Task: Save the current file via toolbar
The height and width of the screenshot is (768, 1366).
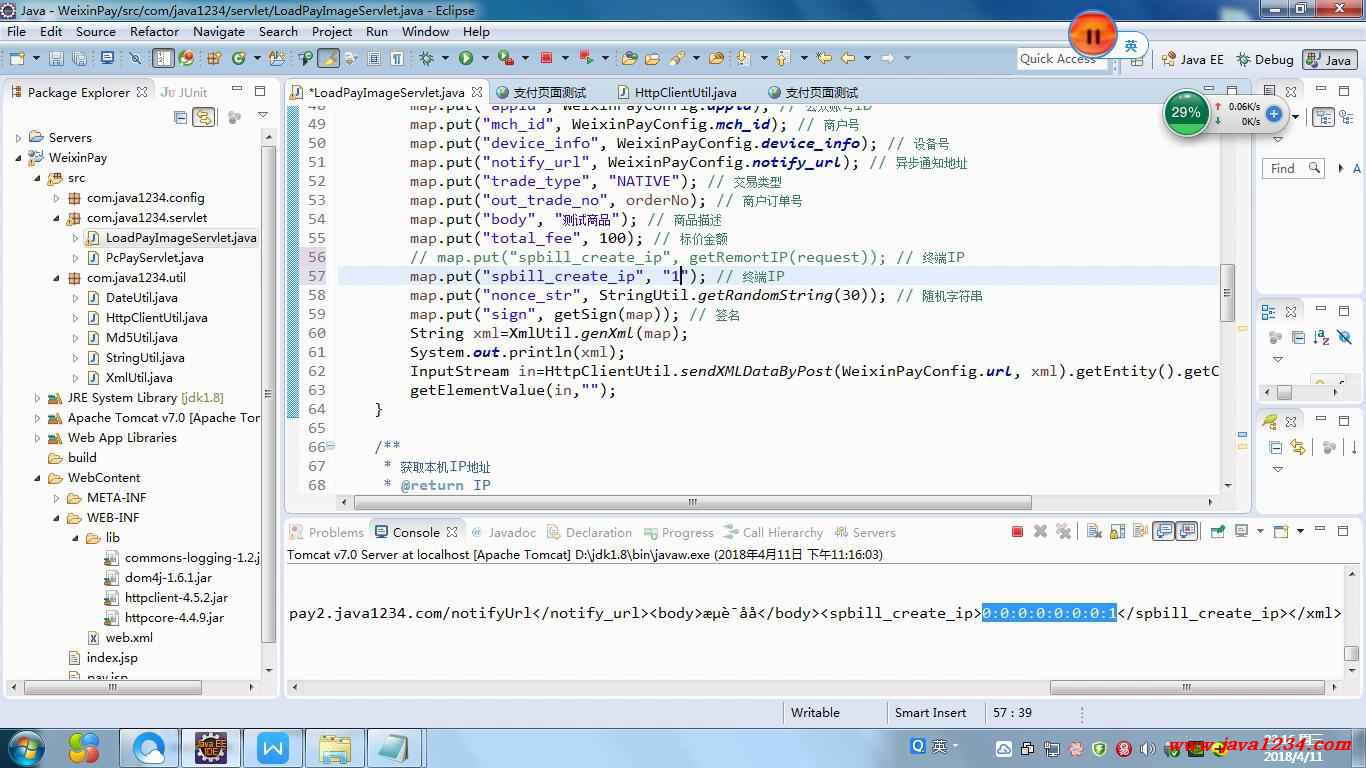Action: coord(56,59)
